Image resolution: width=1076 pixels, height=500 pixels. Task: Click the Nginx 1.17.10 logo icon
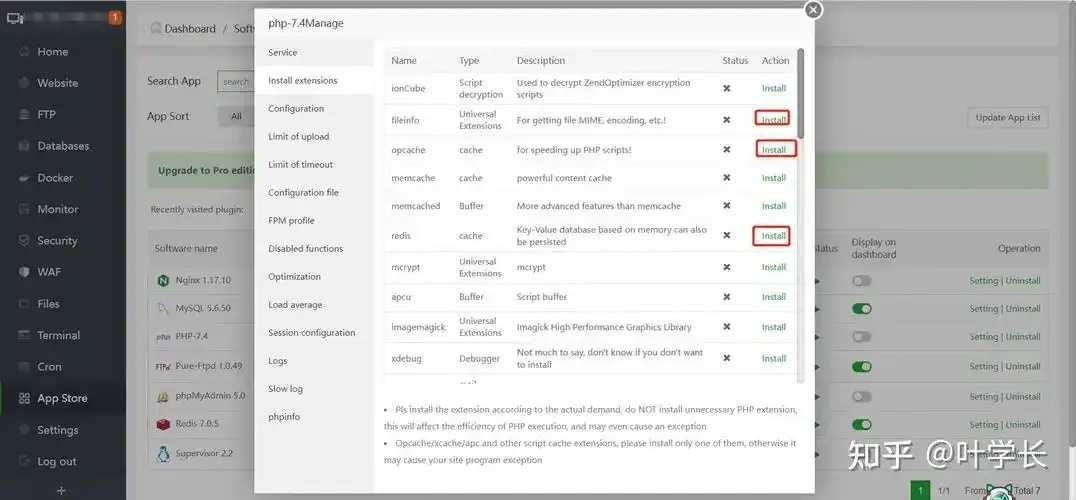coord(163,281)
